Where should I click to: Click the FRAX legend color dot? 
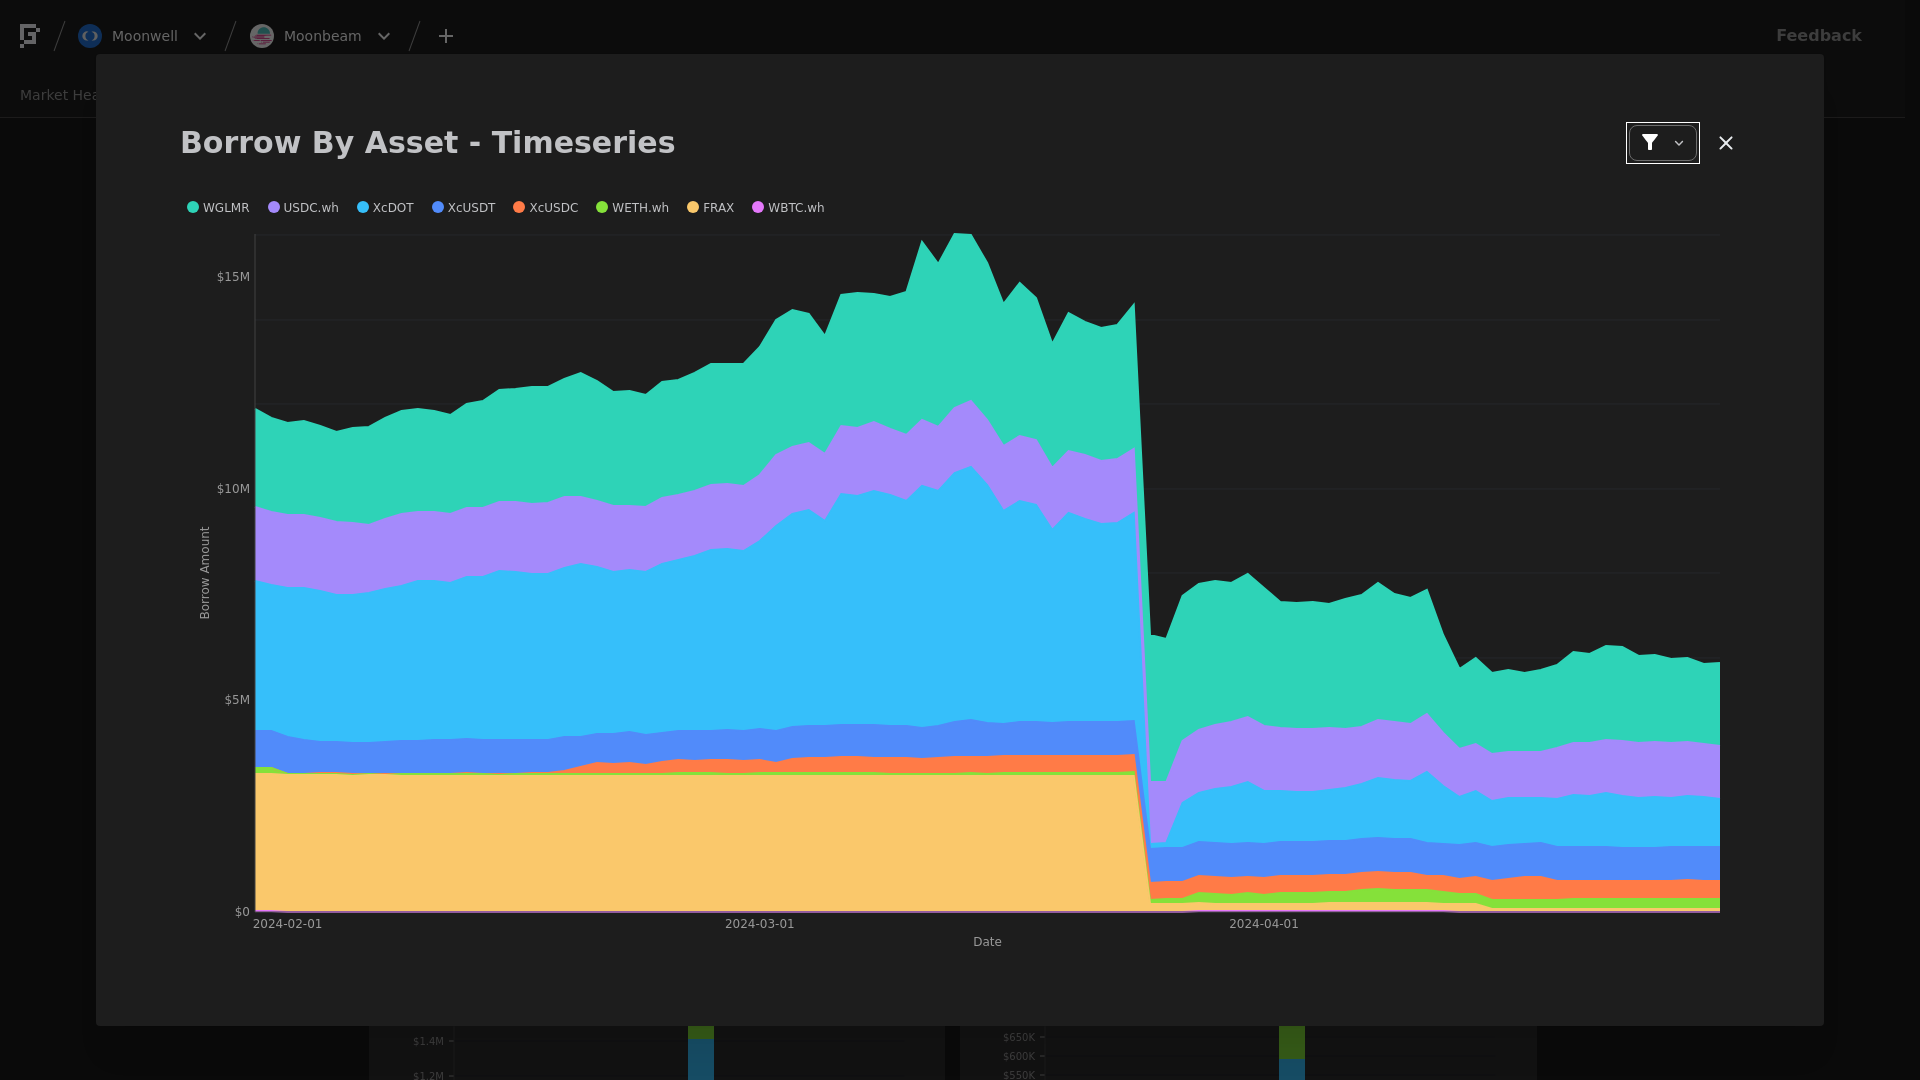pos(693,208)
